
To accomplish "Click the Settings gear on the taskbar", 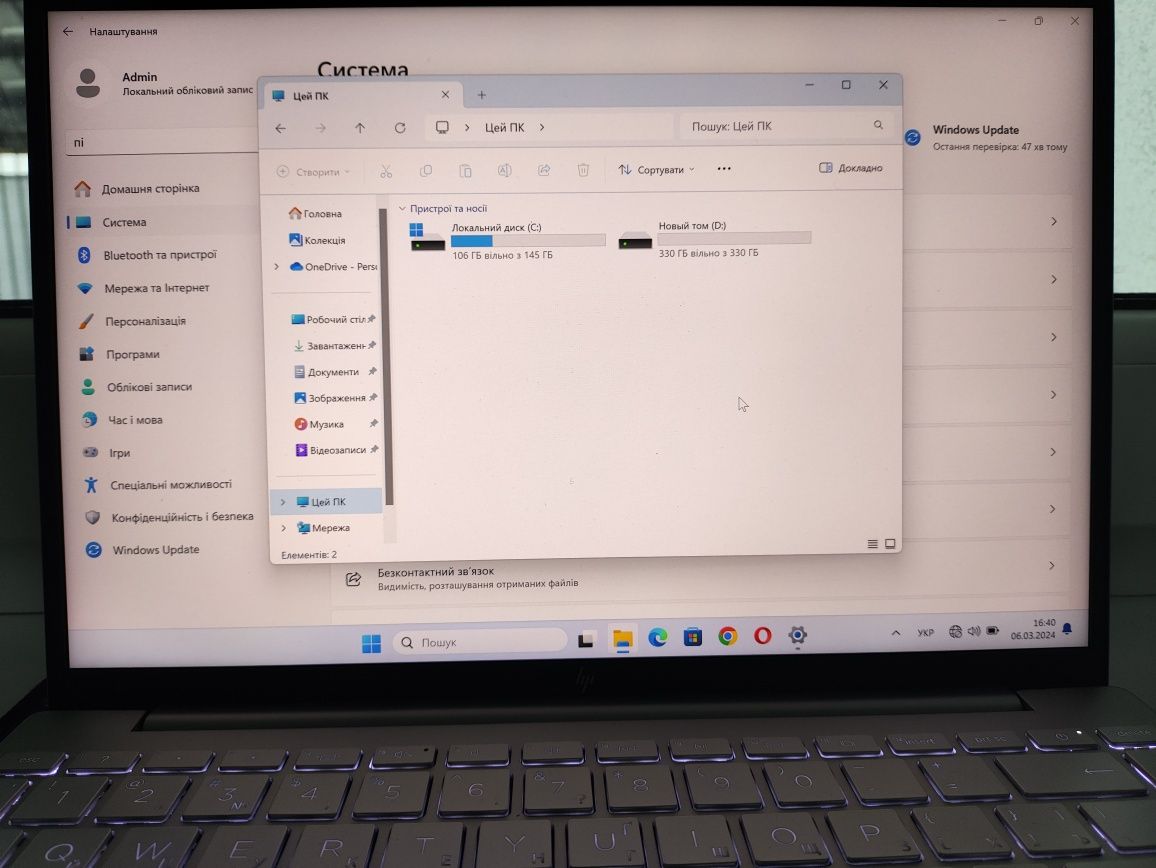I will point(797,635).
